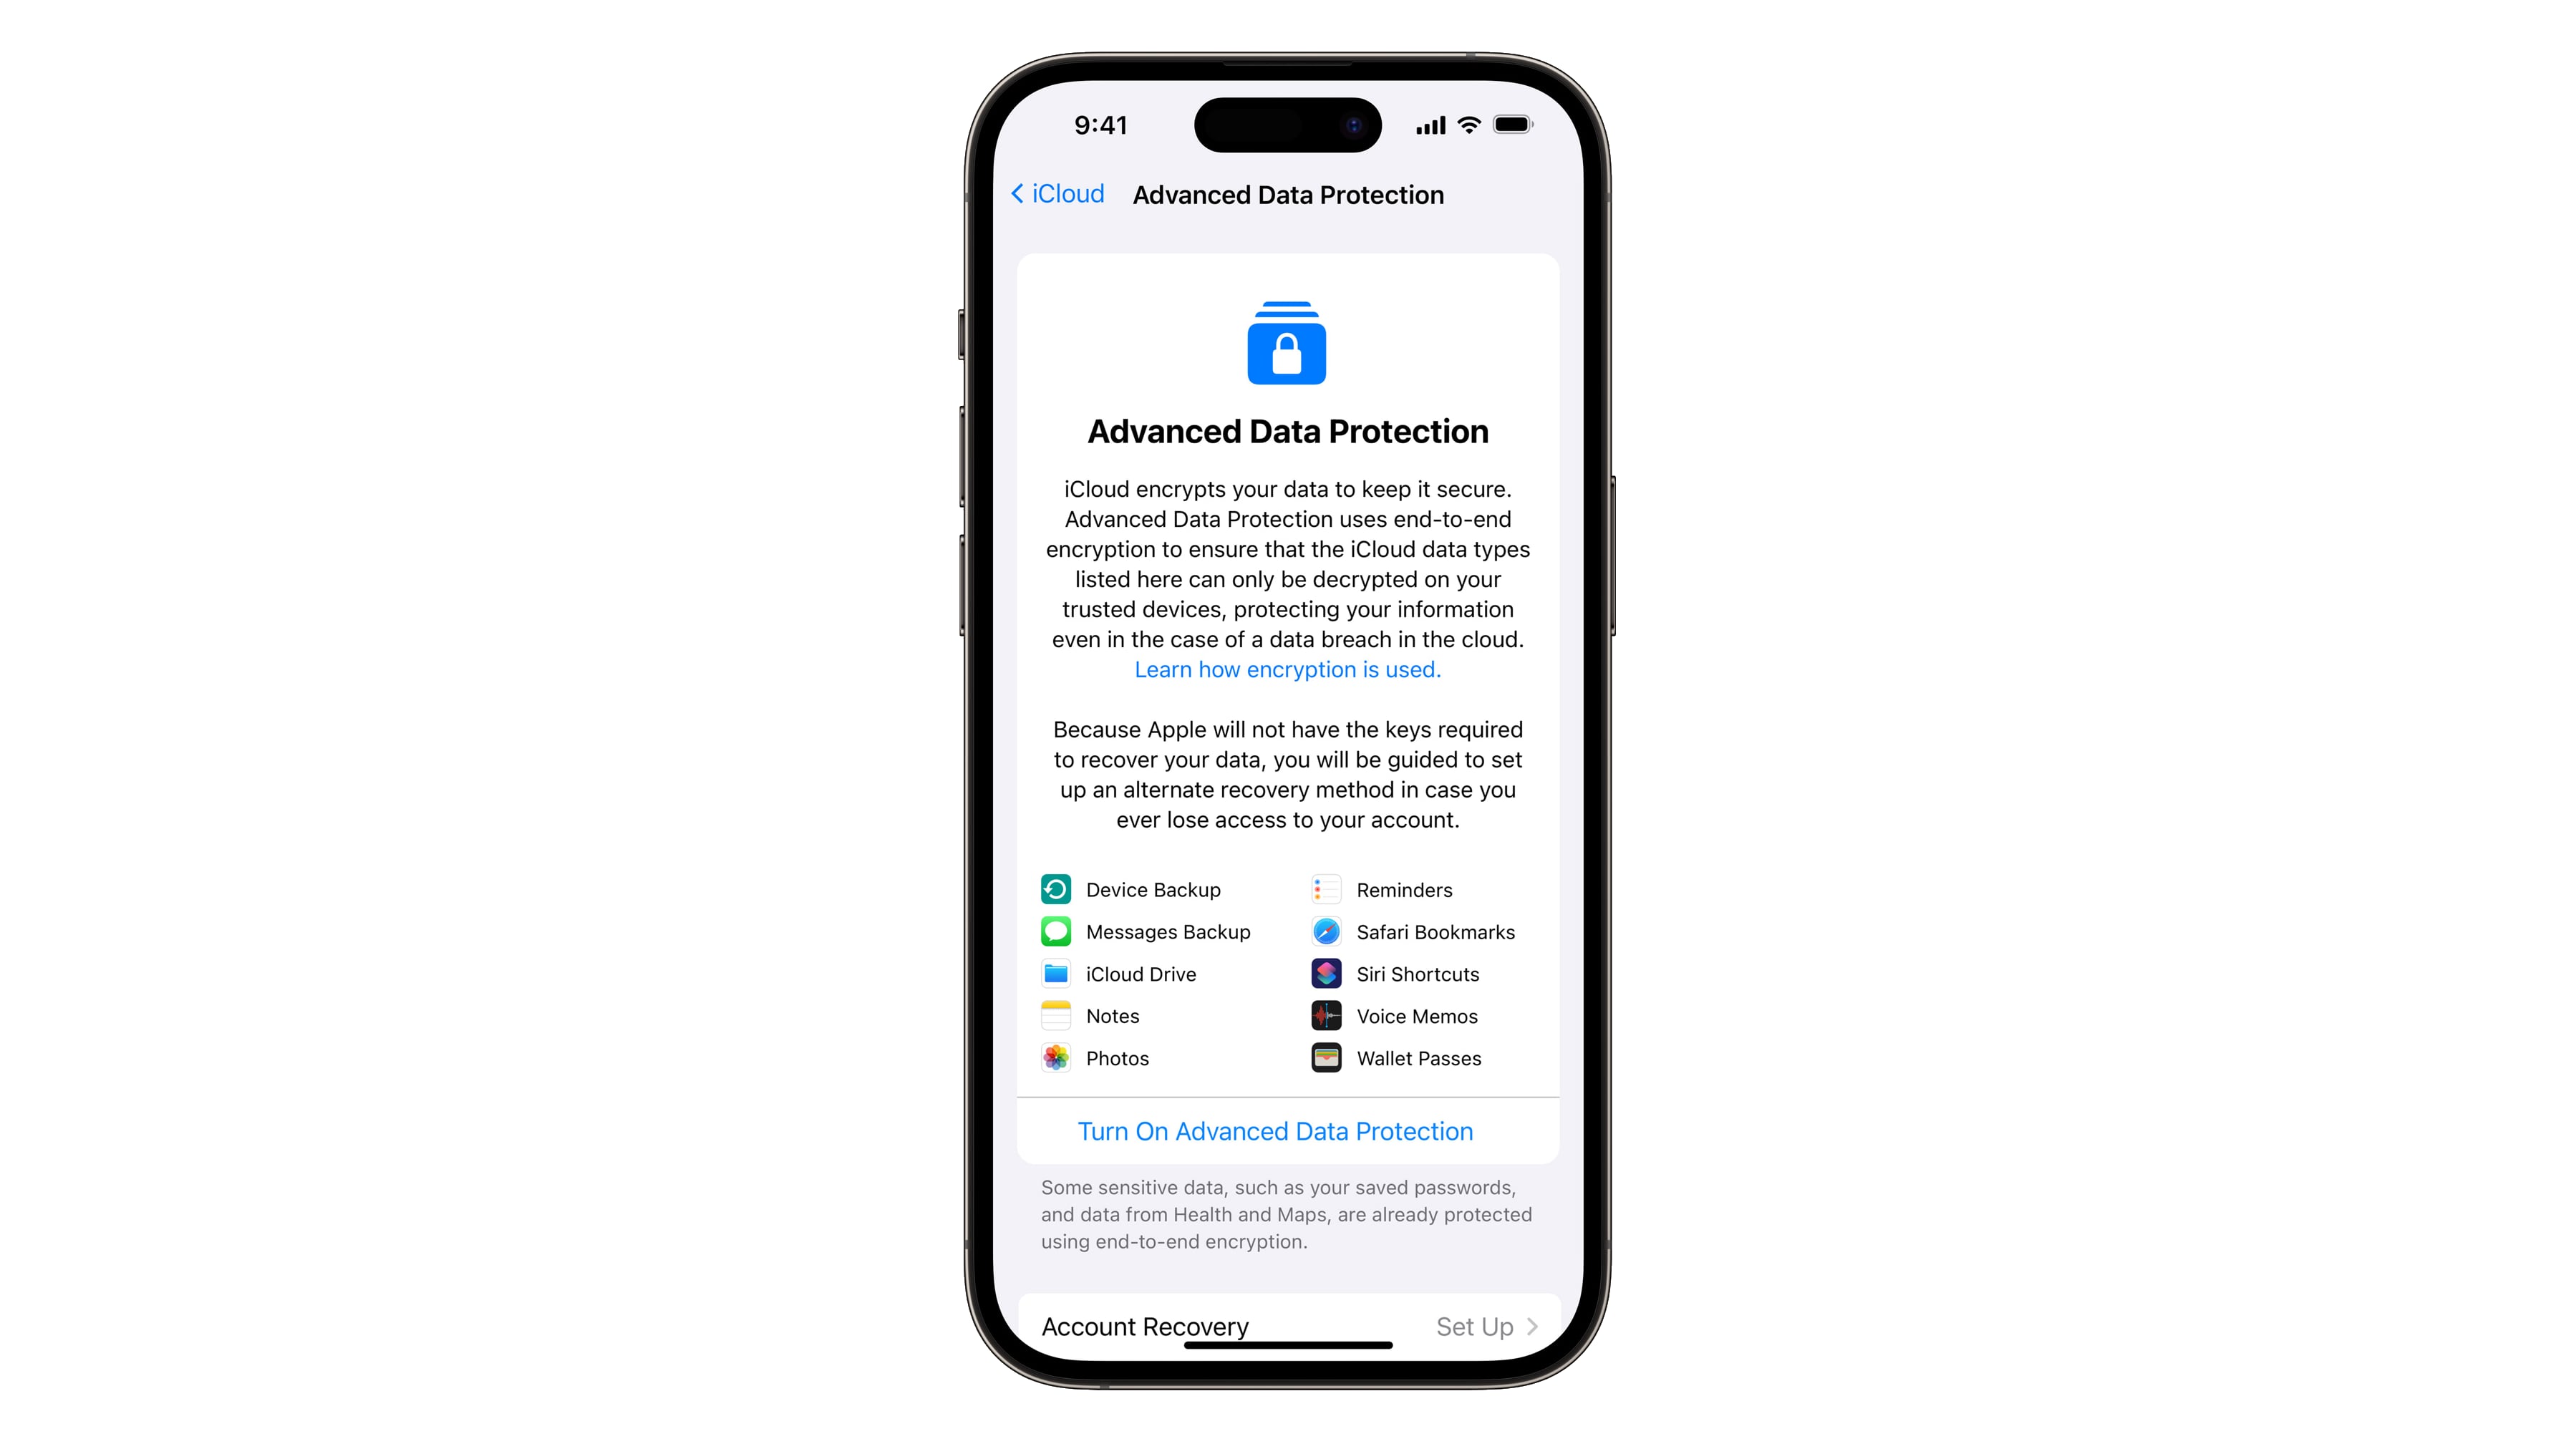The image size is (2576, 1449).
Task: Open Learn how encryption is used
Action: point(1288,669)
